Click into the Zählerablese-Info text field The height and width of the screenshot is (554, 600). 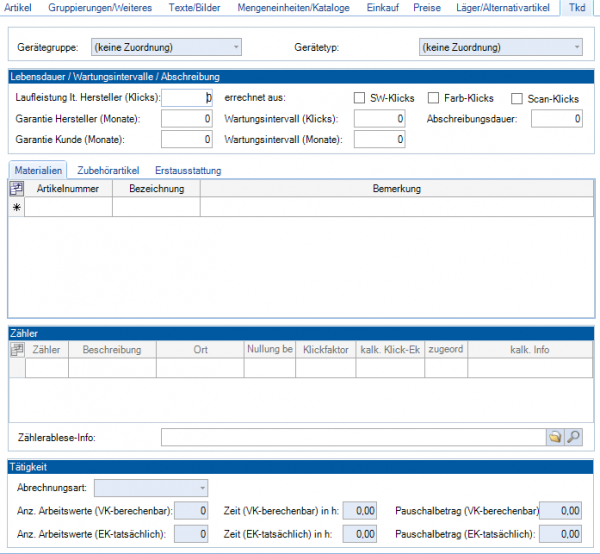[x=351, y=437]
